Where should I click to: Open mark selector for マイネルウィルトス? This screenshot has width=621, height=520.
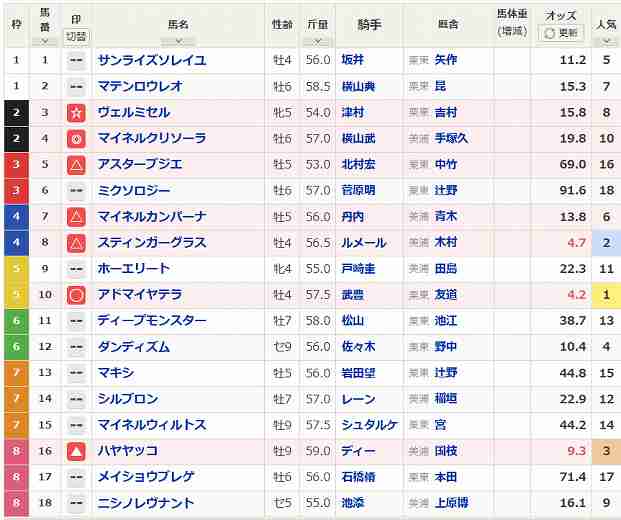(76, 425)
